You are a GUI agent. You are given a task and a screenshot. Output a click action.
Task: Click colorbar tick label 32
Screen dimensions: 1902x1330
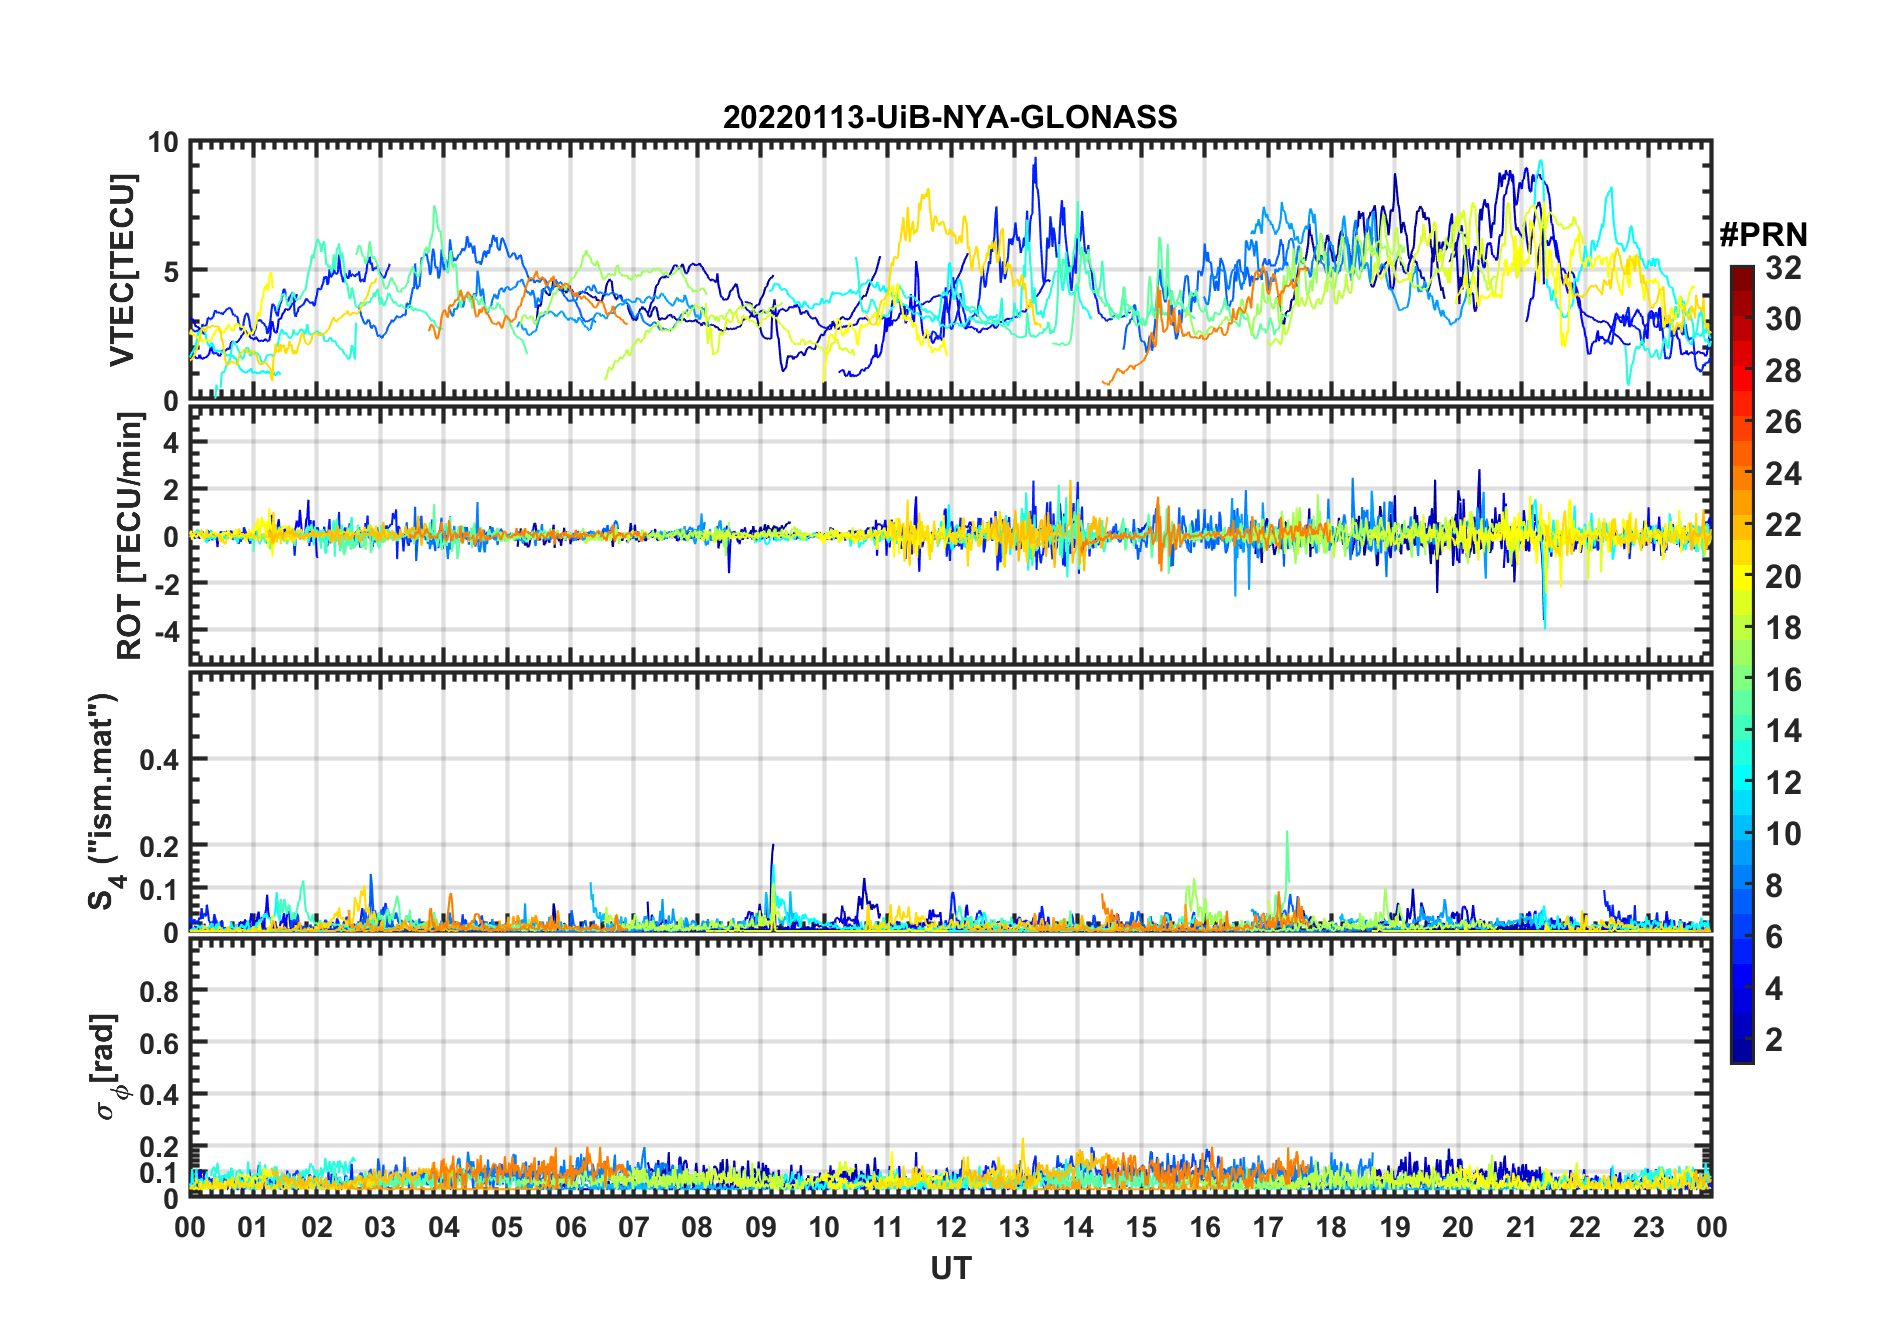1783,268
